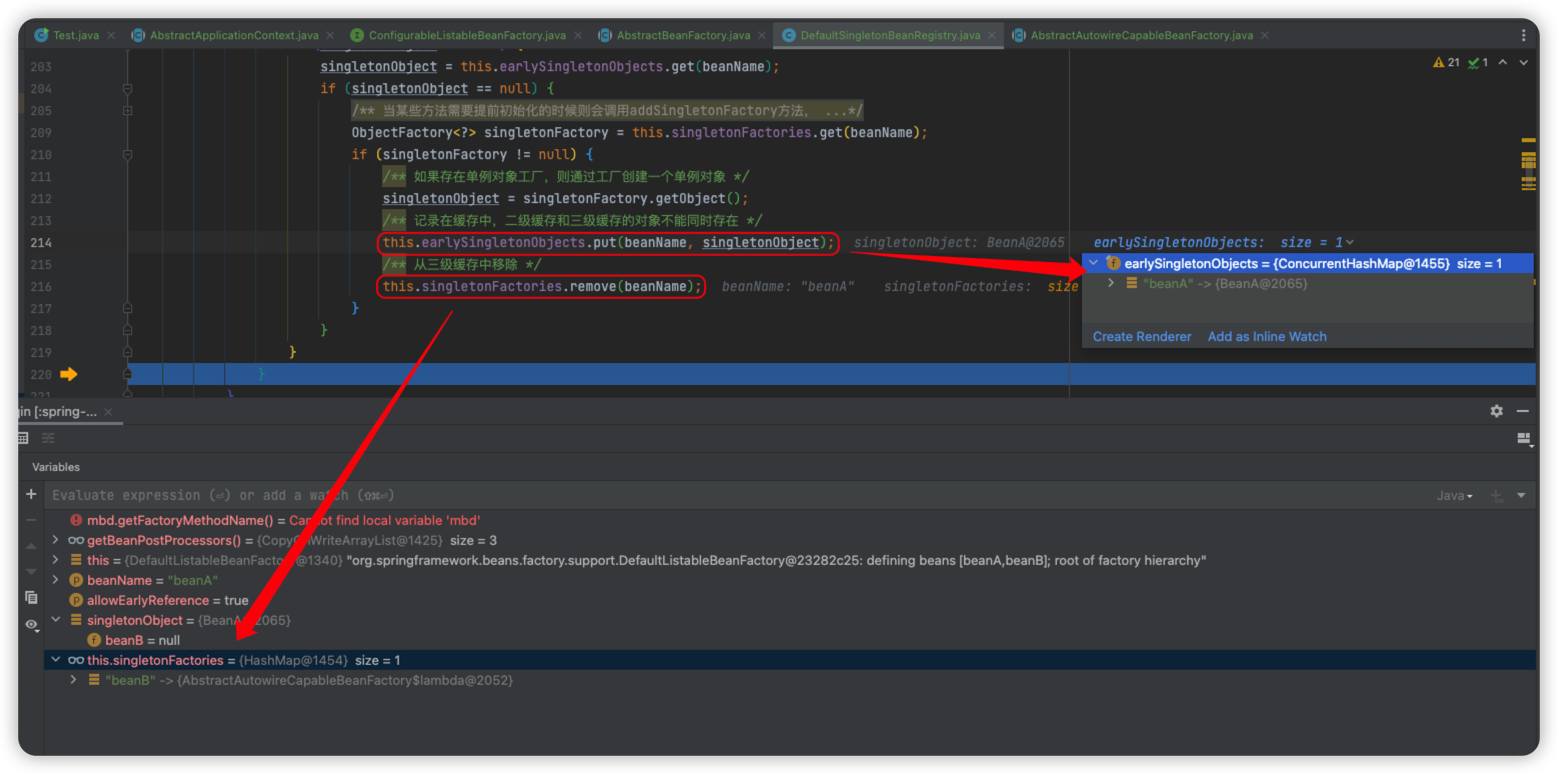Click the Variables panel header

tap(56, 467)
